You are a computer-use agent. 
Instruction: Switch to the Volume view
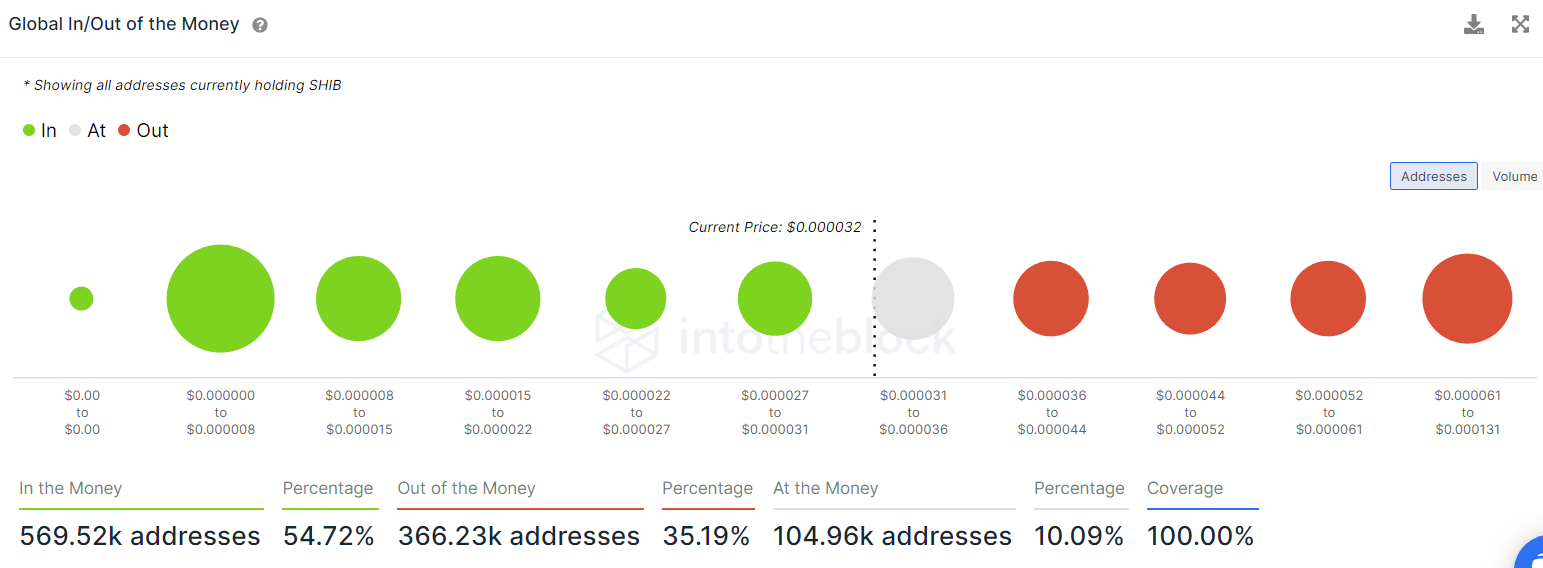tap(1514, 176)
